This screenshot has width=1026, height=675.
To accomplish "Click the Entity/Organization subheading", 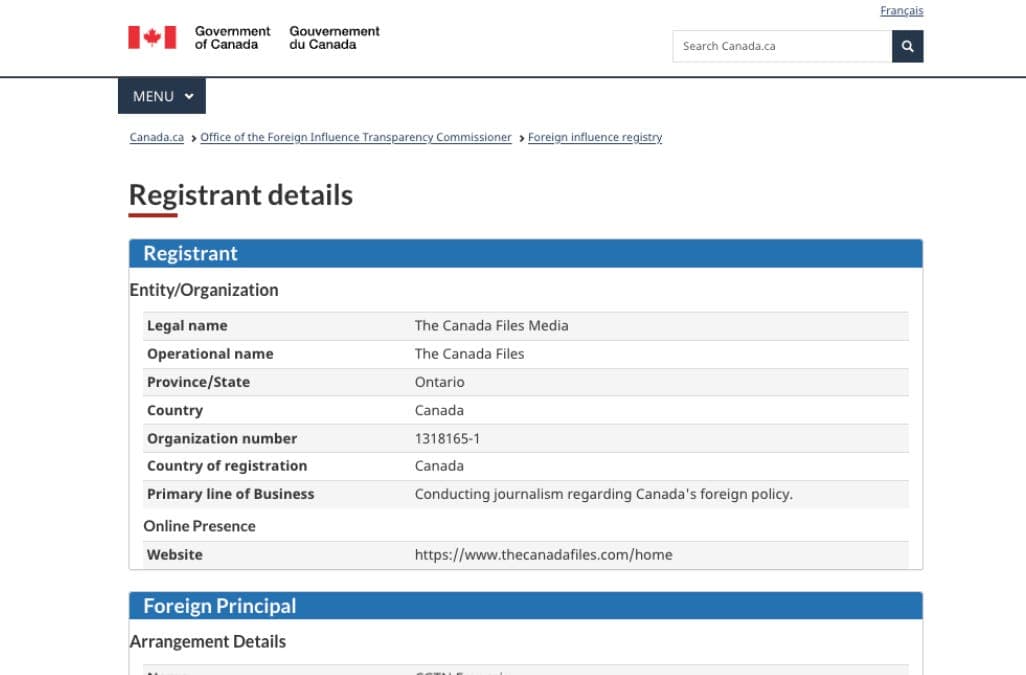I will [203, 290].
